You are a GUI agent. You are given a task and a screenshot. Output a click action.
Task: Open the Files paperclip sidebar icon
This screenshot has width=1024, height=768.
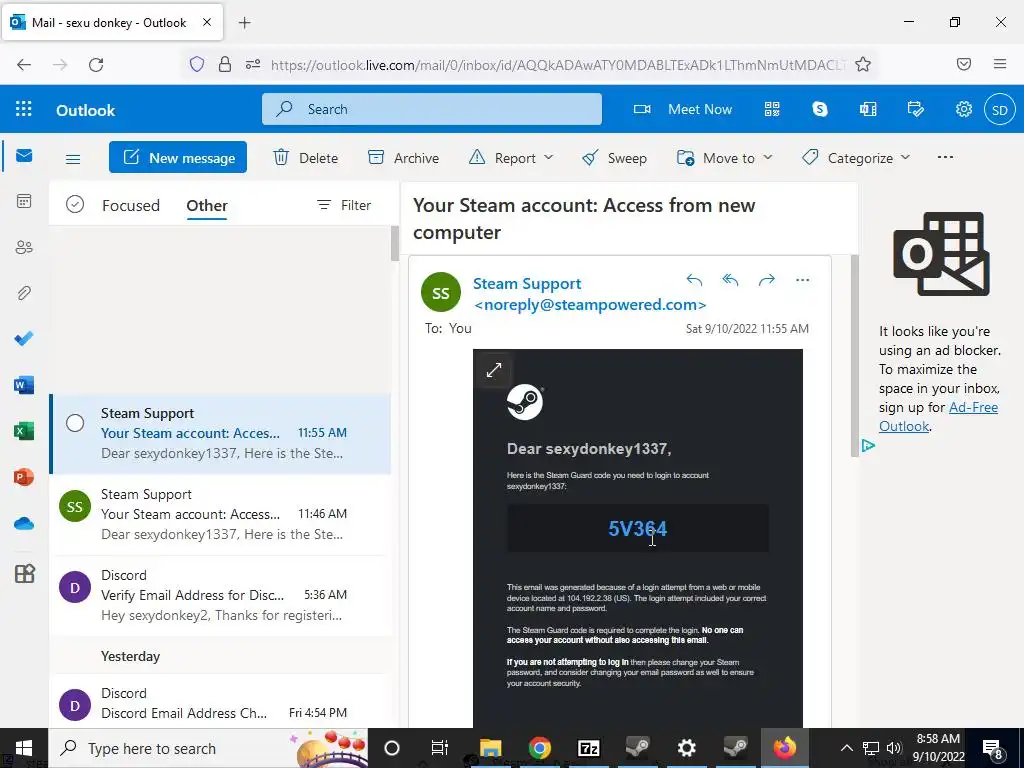click(24, 293)
